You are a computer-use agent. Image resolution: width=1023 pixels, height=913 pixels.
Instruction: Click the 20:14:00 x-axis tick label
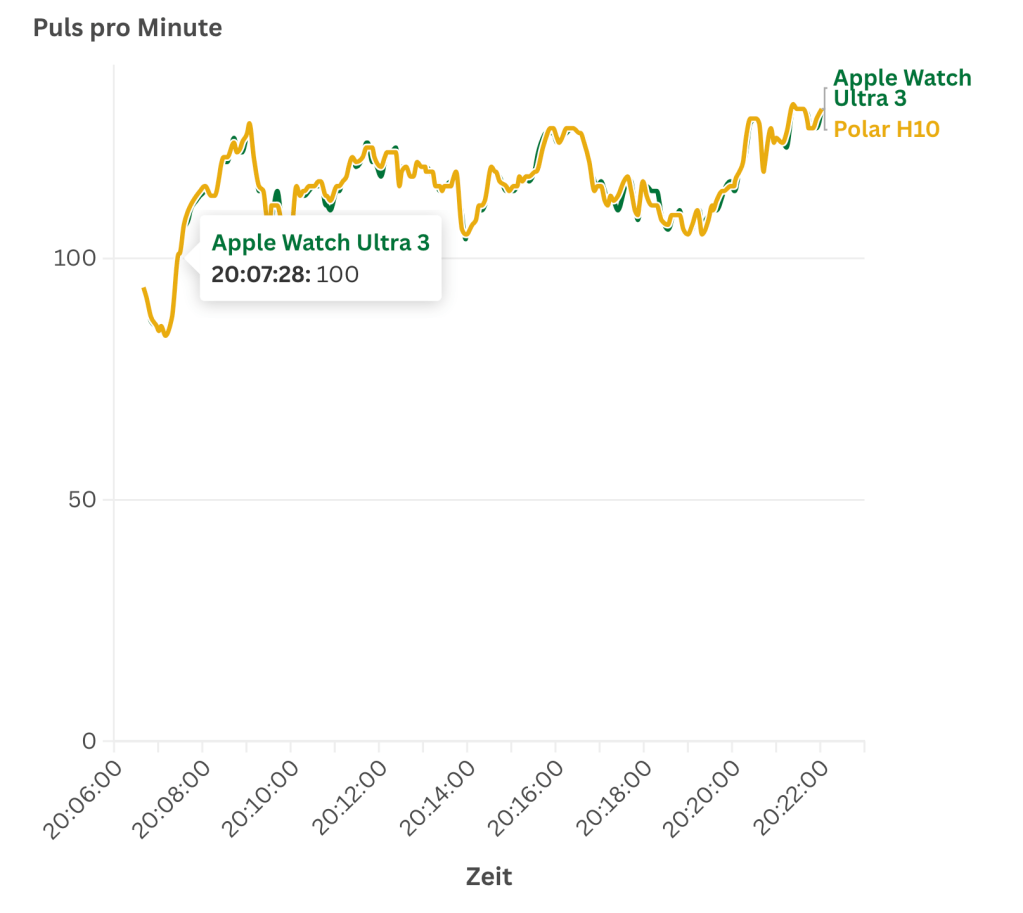(x=436, y=798)
